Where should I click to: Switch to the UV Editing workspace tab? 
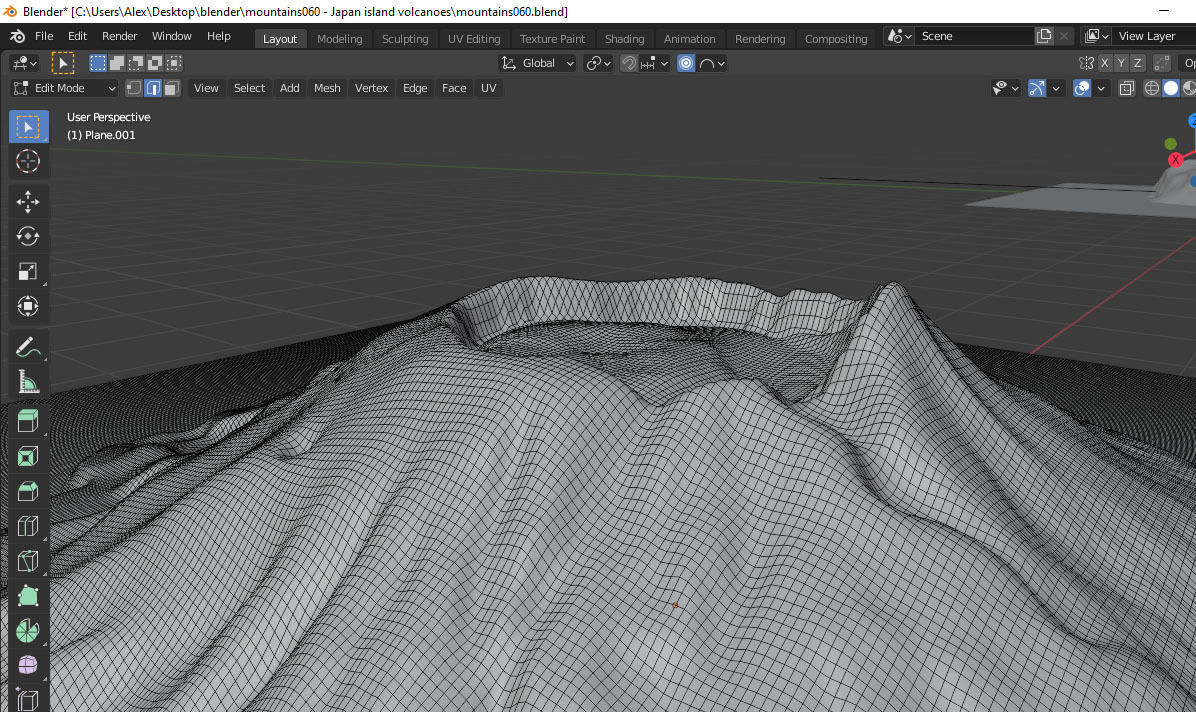[x=474, y=39]
